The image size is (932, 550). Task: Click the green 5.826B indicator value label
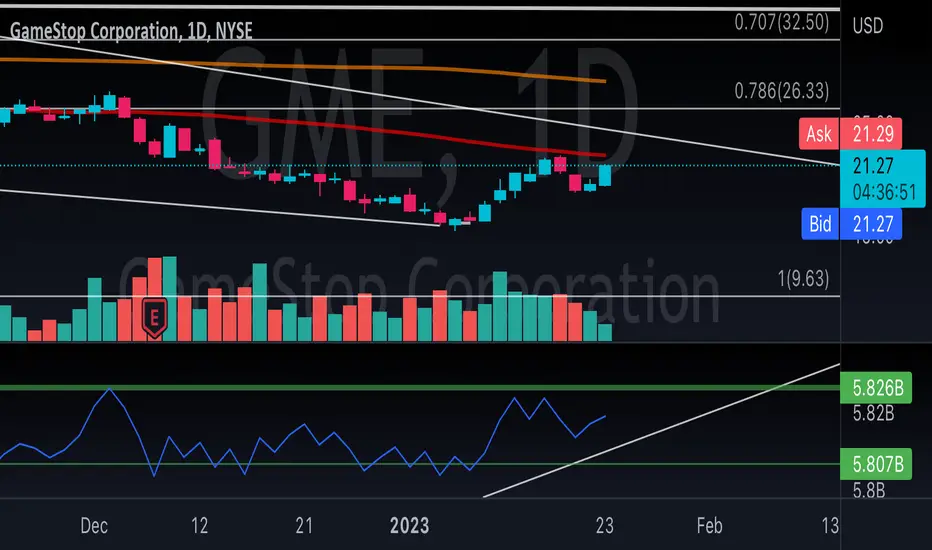pyautogui.click(x=876, y=388)
